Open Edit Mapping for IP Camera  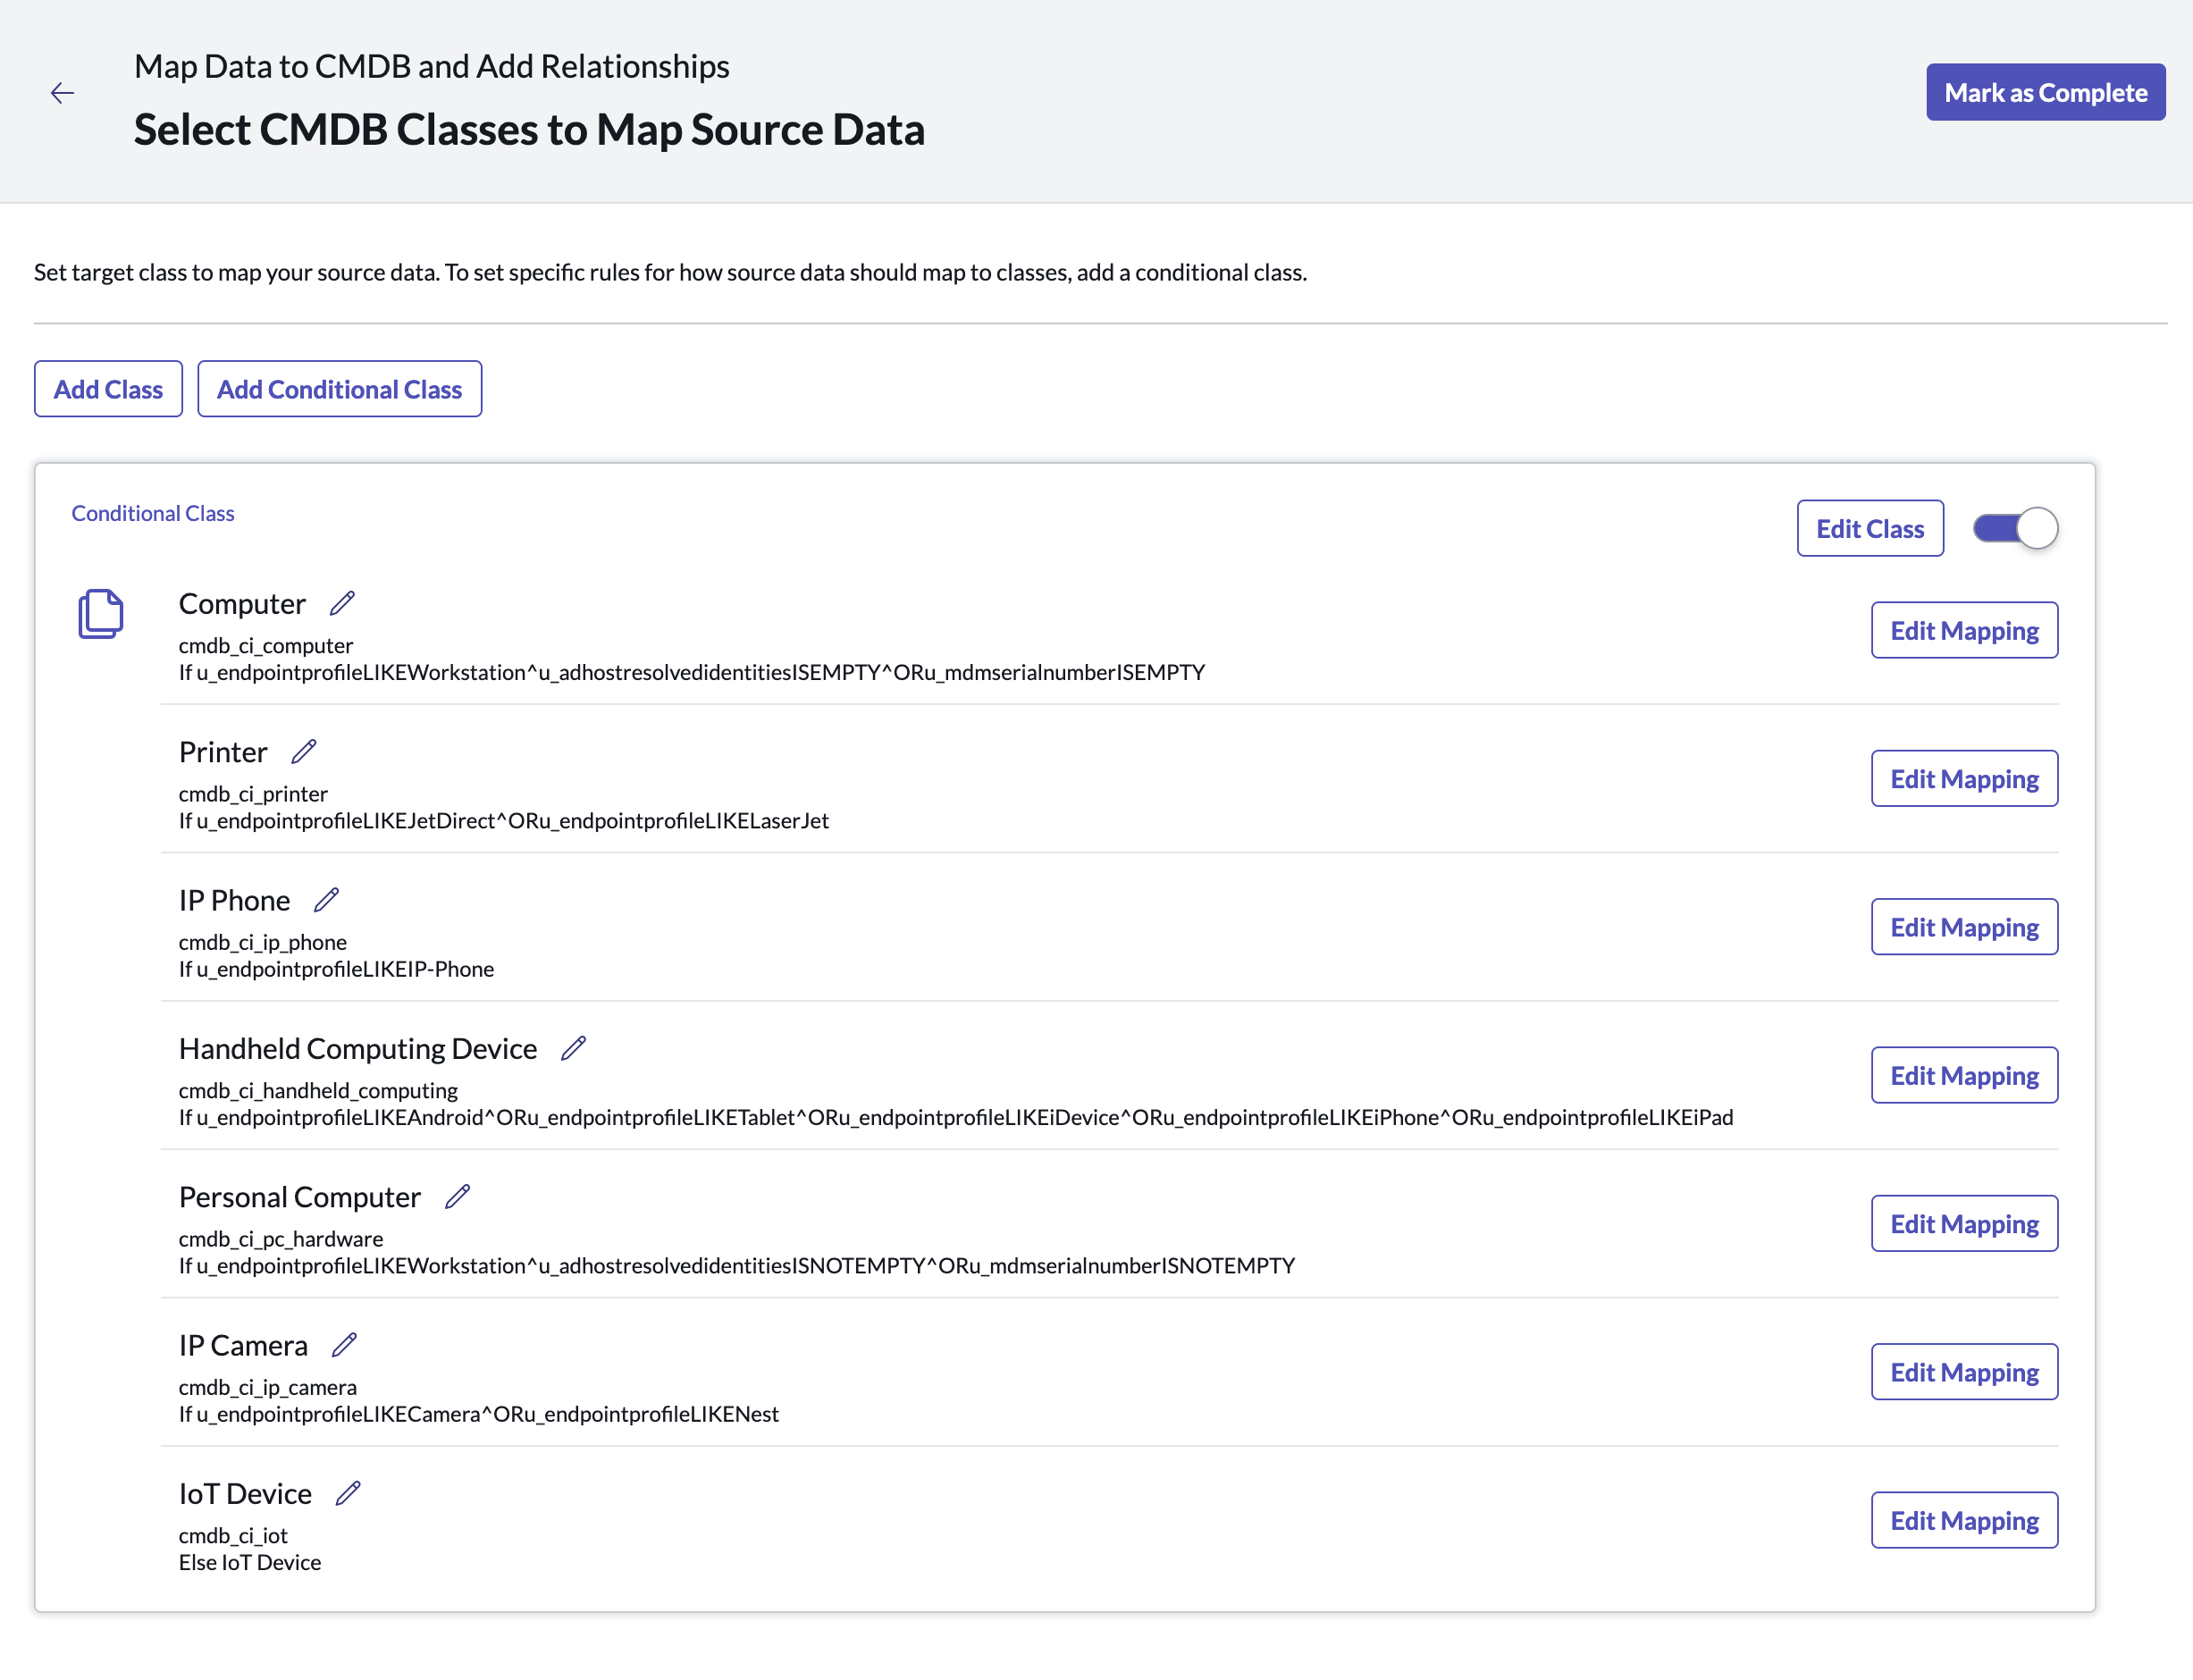[1963, 1372]
